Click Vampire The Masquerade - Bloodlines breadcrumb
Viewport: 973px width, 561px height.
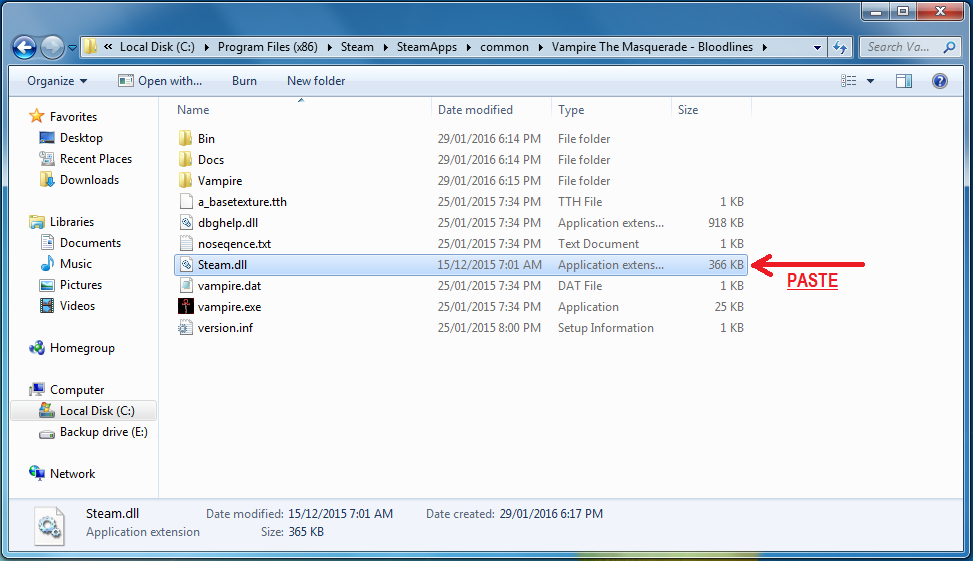[652, 47]
